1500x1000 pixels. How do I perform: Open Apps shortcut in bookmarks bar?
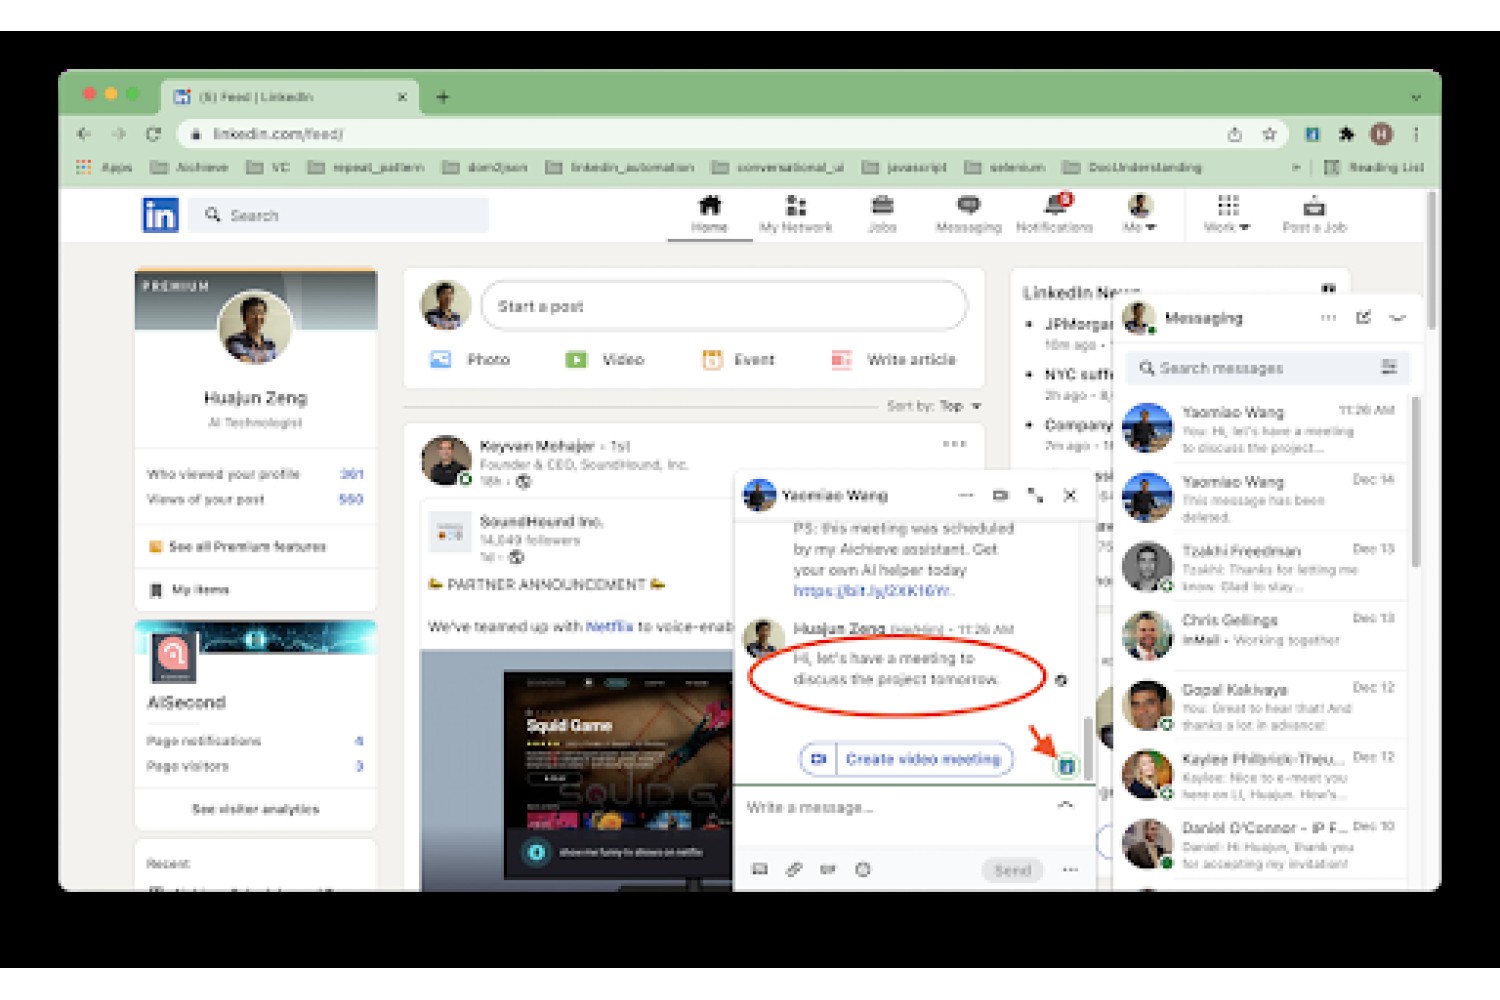pyautogui.click(x=104, y=167)
